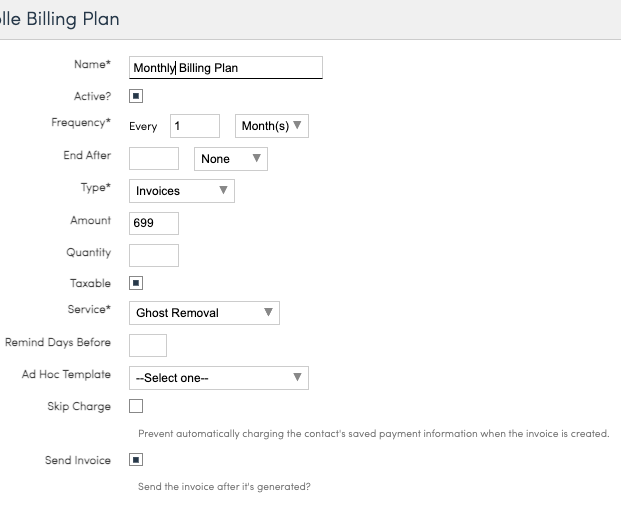Toggle the Taxable checkbox

[x=136, y=283]
